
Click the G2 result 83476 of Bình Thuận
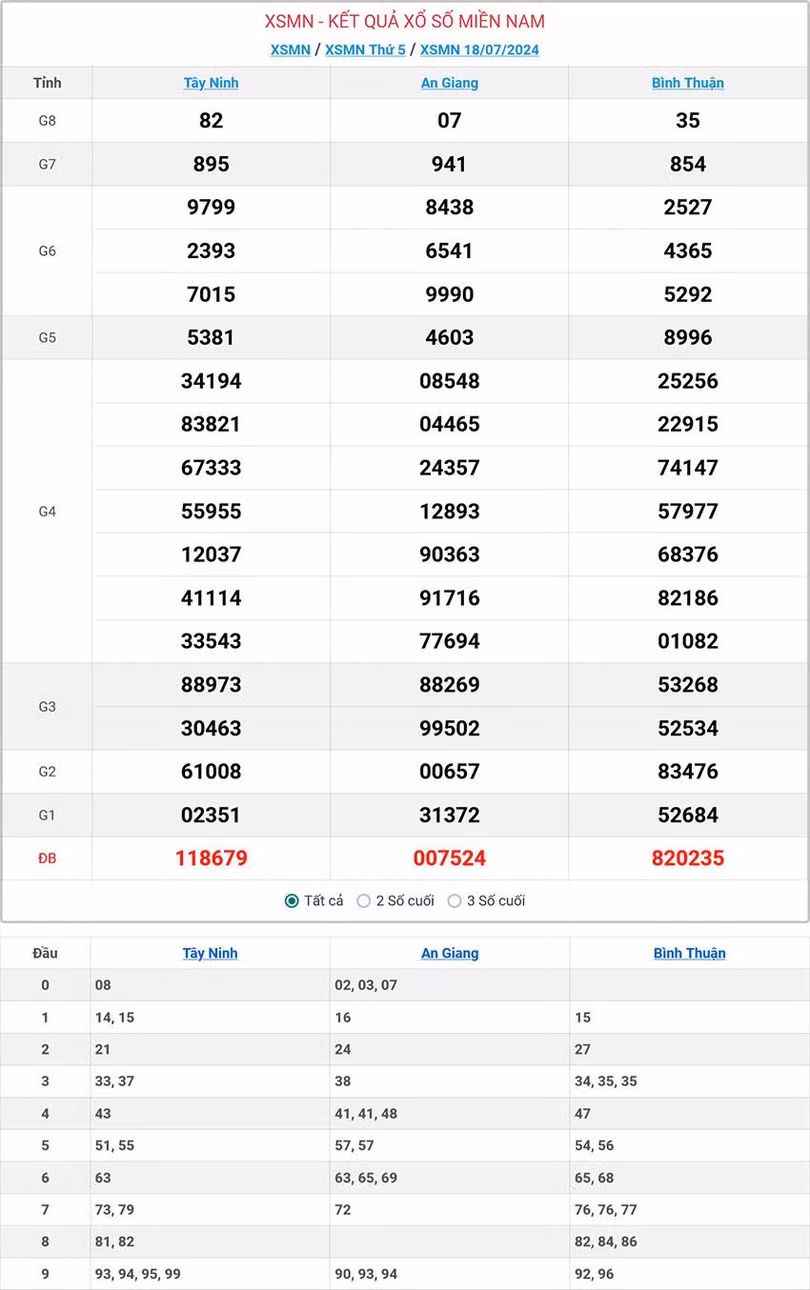click(688, 771)
